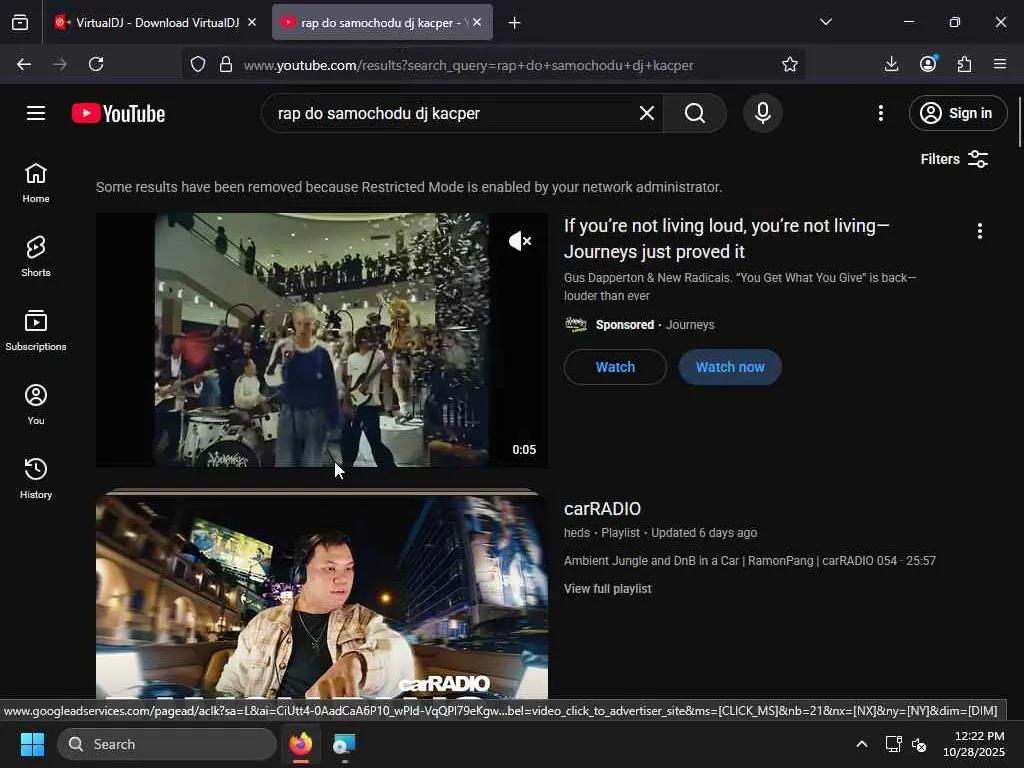Open the carRADIO playlist title

602,509
